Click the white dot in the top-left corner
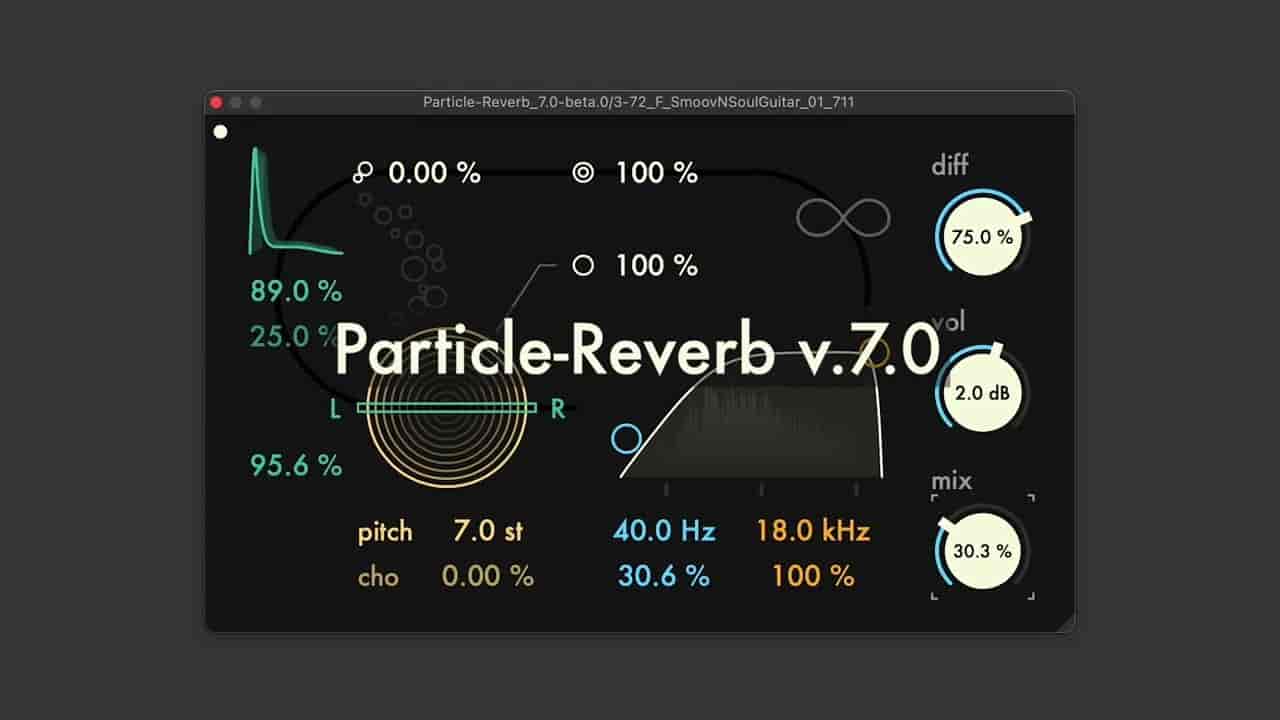This screenshot has width=1280, height=720. tap(220, 131)
